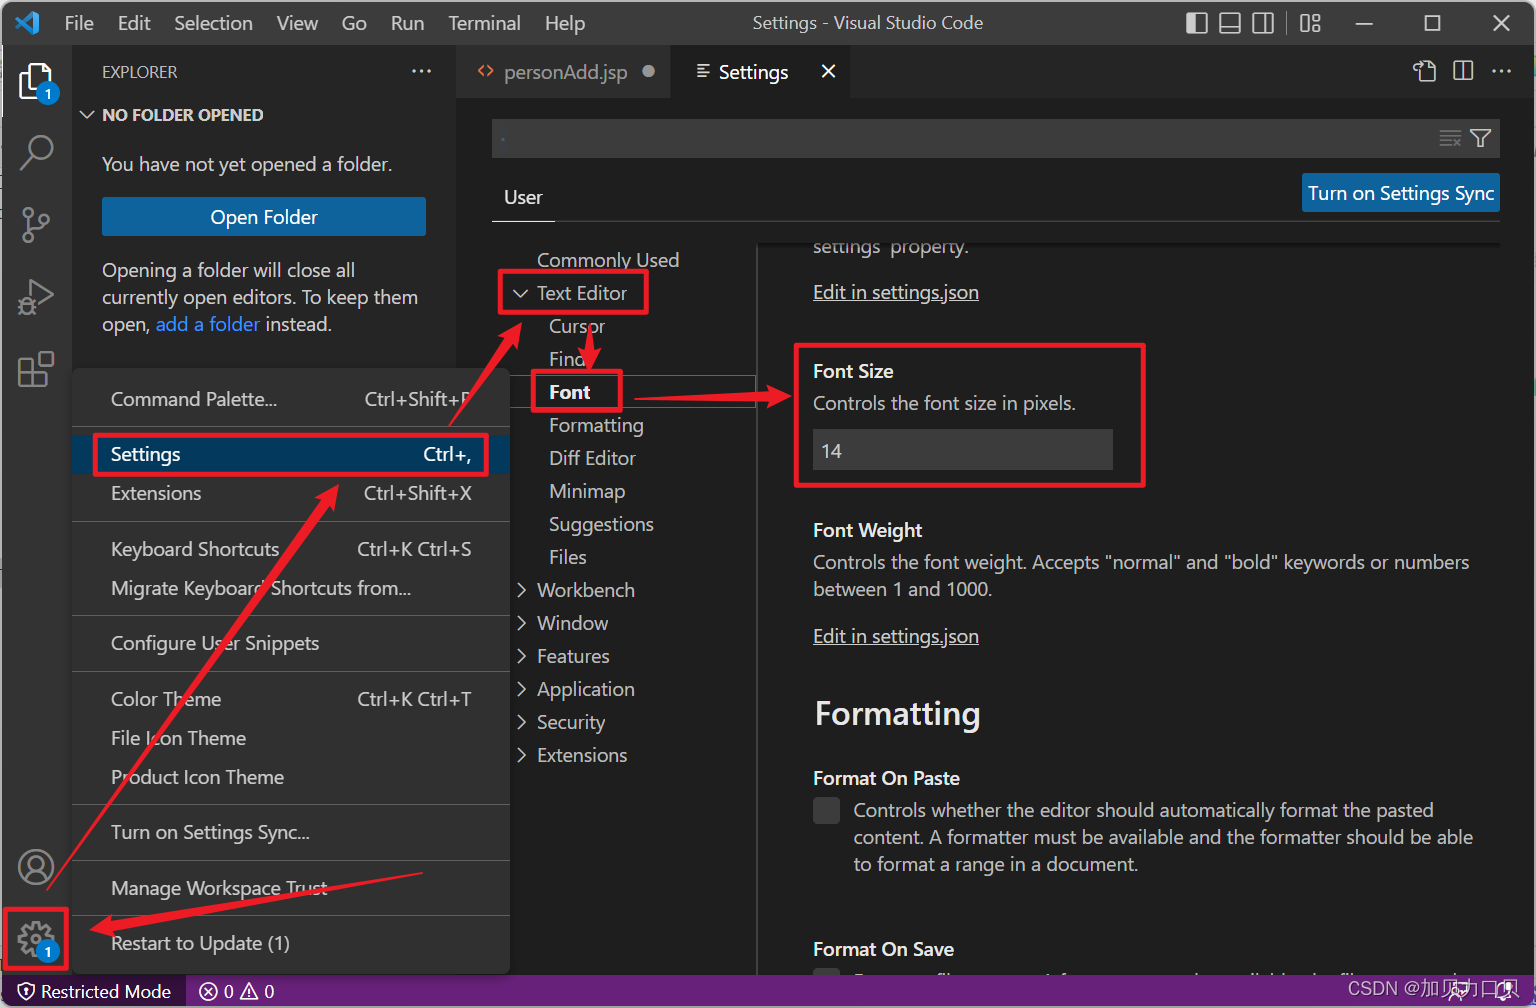Click the Open Settings (JSON) icon
This screenshot has width=1536, height=1008.
[1424, 71]
